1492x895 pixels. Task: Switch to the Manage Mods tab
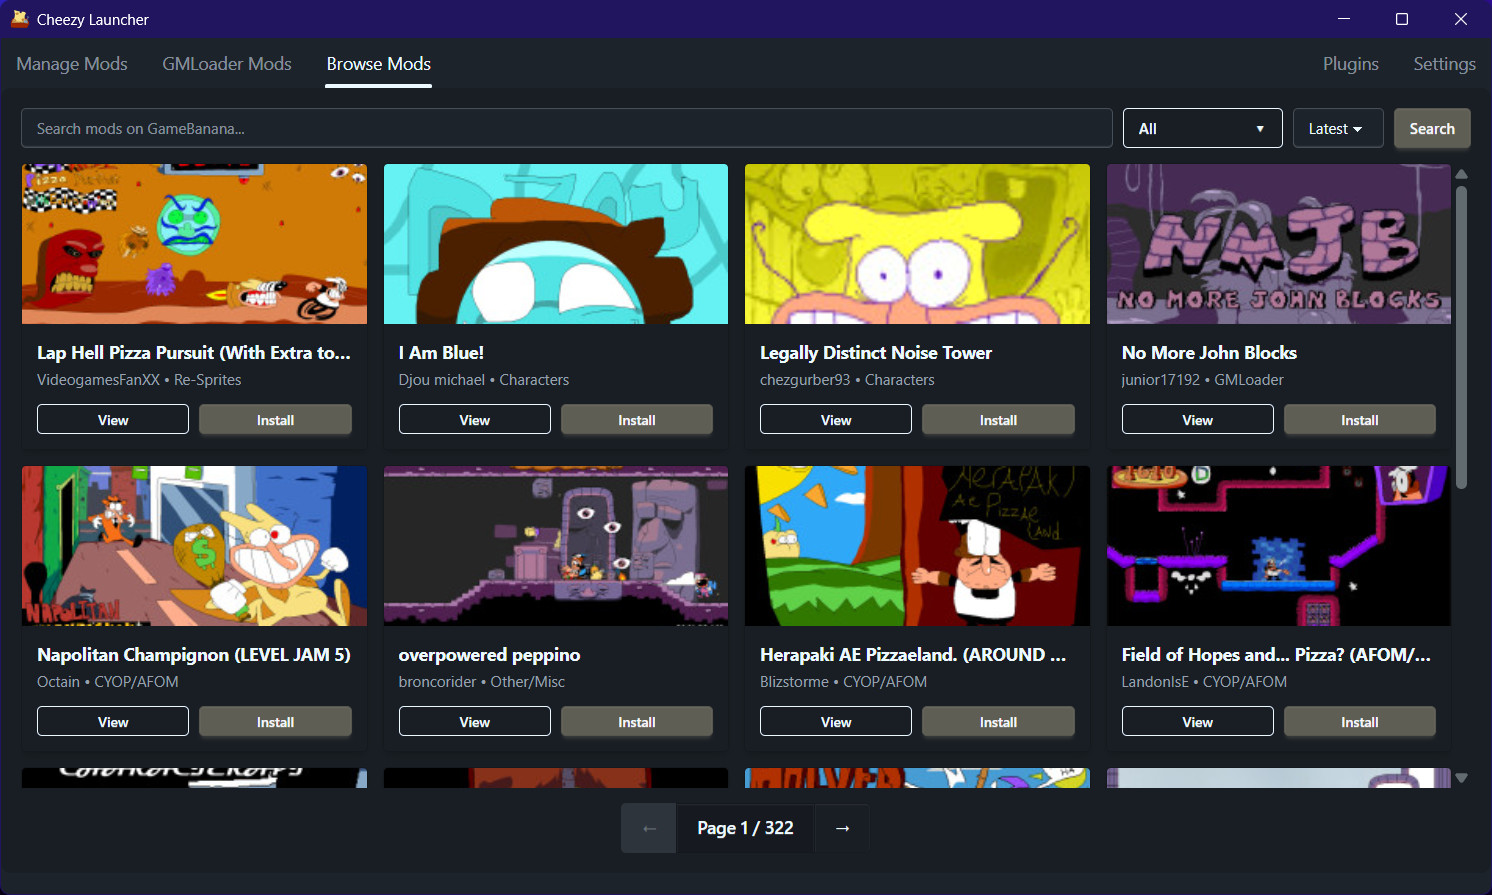[72, 64]
